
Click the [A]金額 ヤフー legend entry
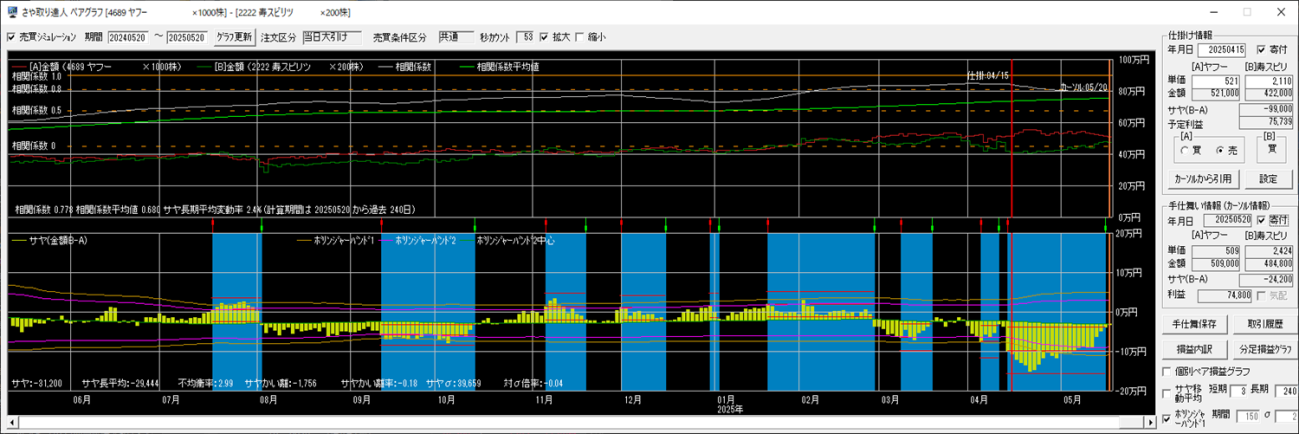(95, 66)
